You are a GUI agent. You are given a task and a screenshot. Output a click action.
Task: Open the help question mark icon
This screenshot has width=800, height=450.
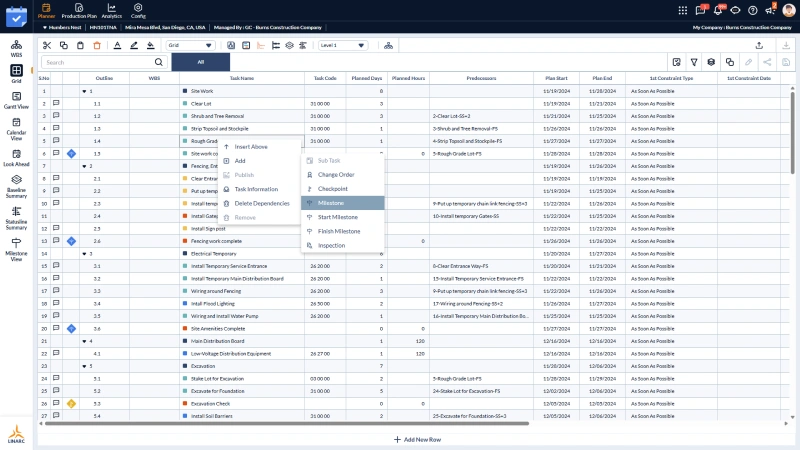coord(753,10)
